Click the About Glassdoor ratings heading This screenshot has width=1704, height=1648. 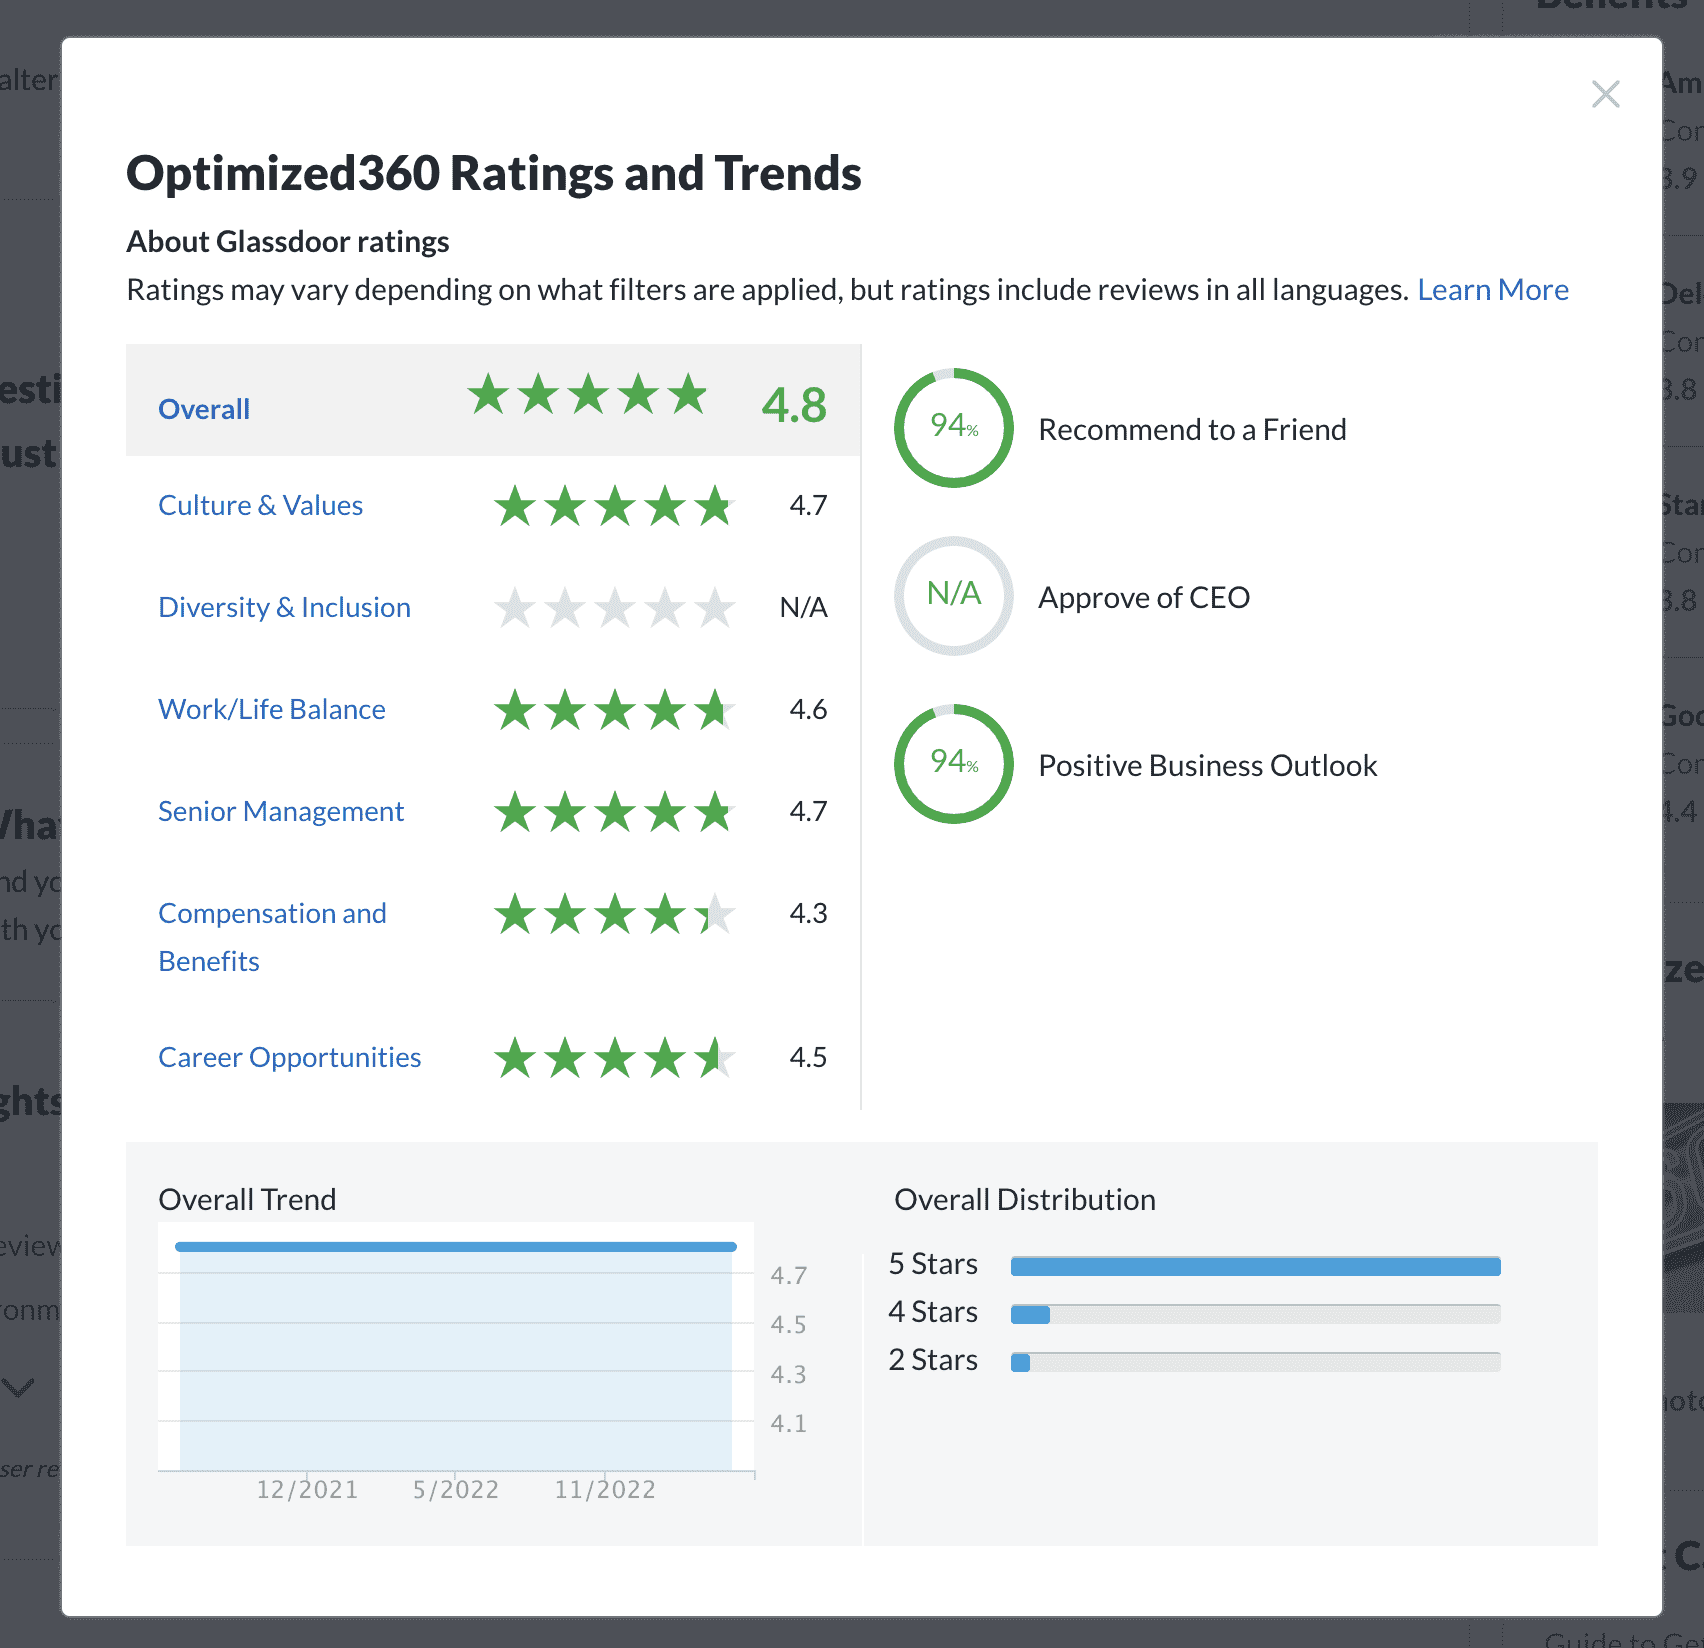pos(287,242)
